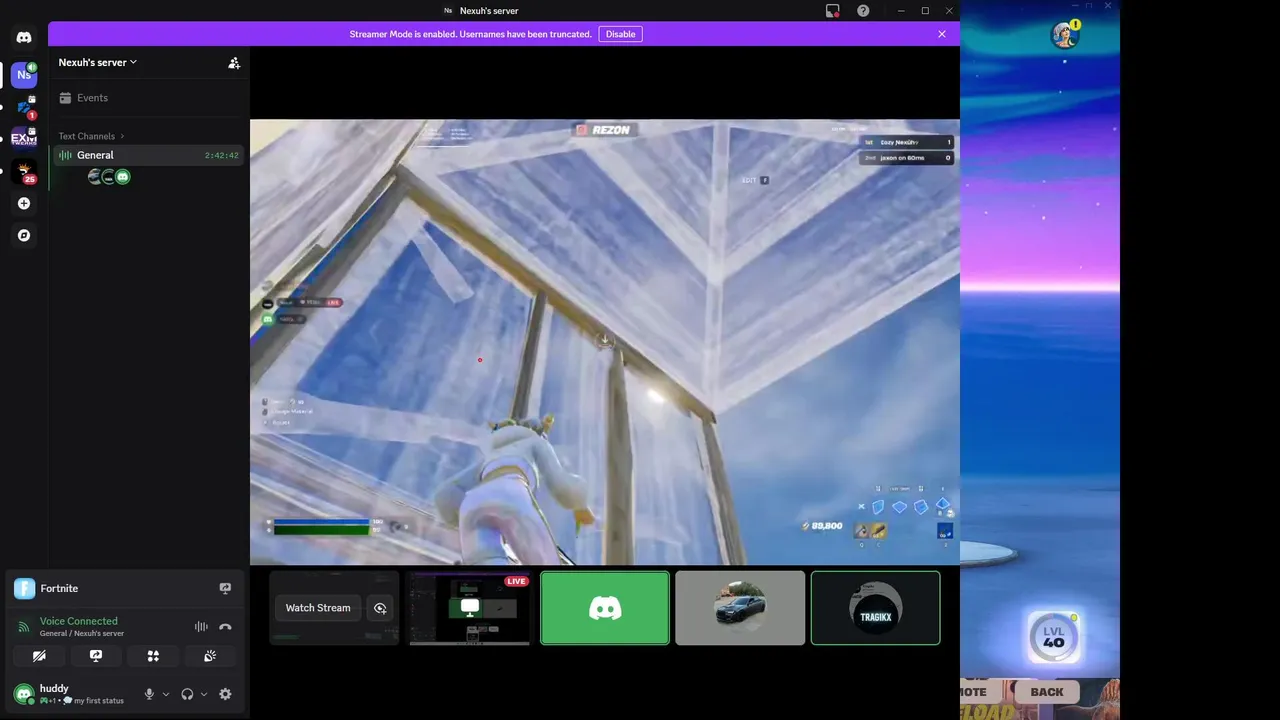Collapse the Text Channels category
1280x720 pixels.
[91, 136]
